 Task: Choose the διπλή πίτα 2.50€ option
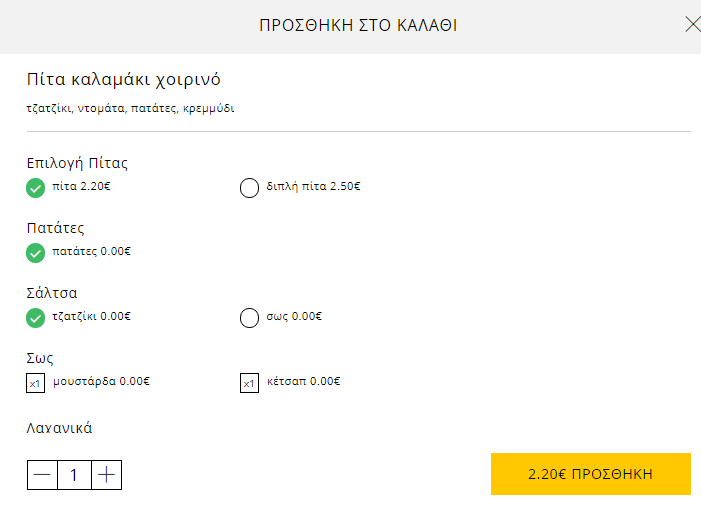(249, 188)
